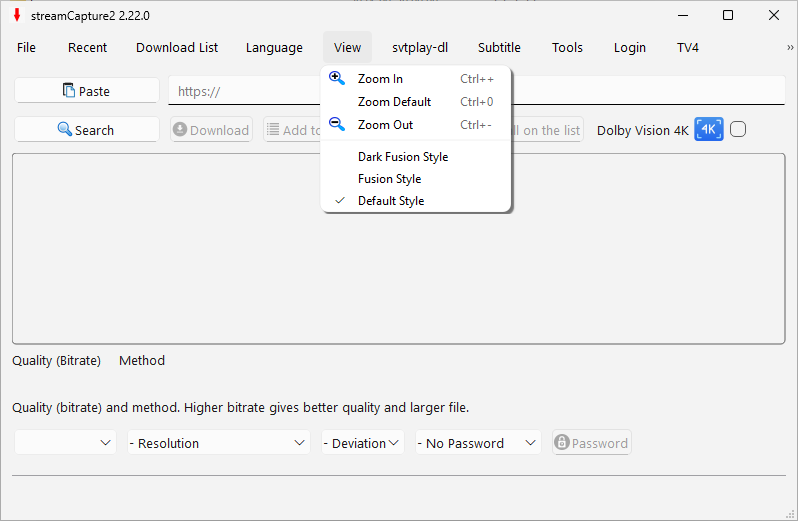Click the Zoom Out magnifier icon
The image size is (798, 521).
pyautogui.click(x=337, y=124)
